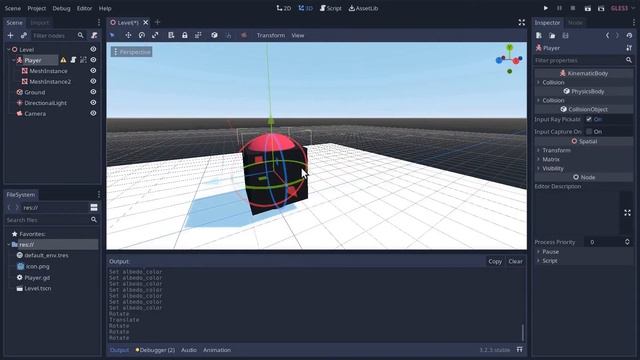Activate the Scale mode tool

(x=155, y=36)
